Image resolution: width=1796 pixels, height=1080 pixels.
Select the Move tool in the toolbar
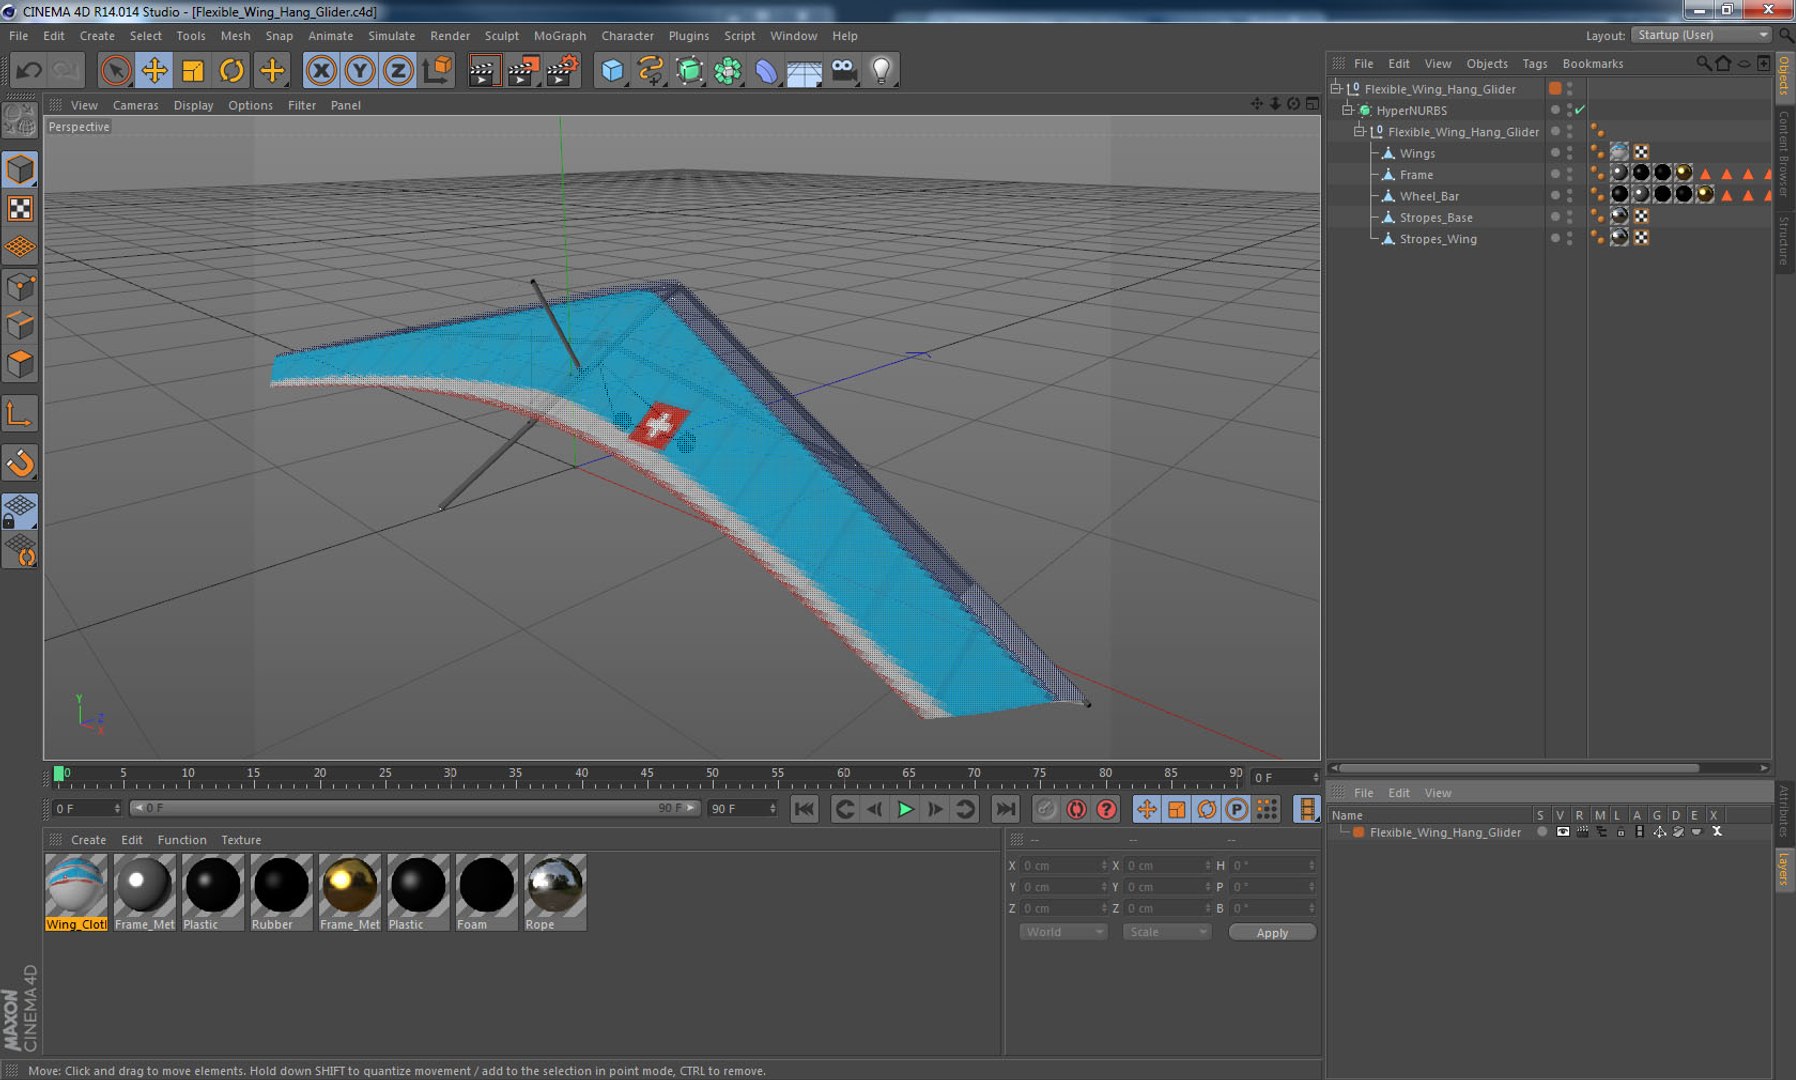154,70
